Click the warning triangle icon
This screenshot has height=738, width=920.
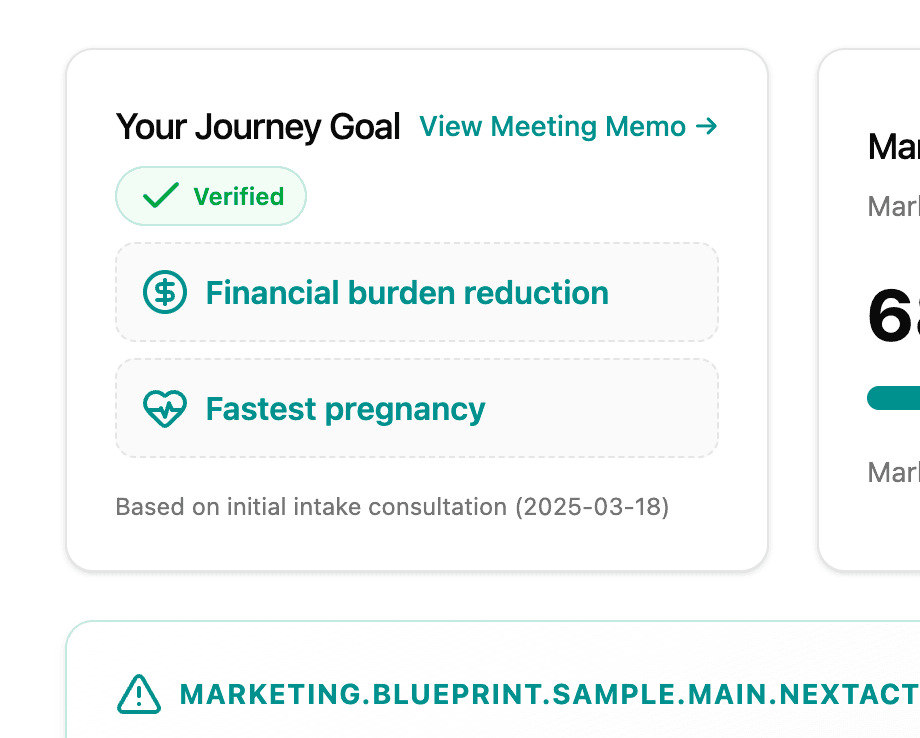[x=139, y=694]
